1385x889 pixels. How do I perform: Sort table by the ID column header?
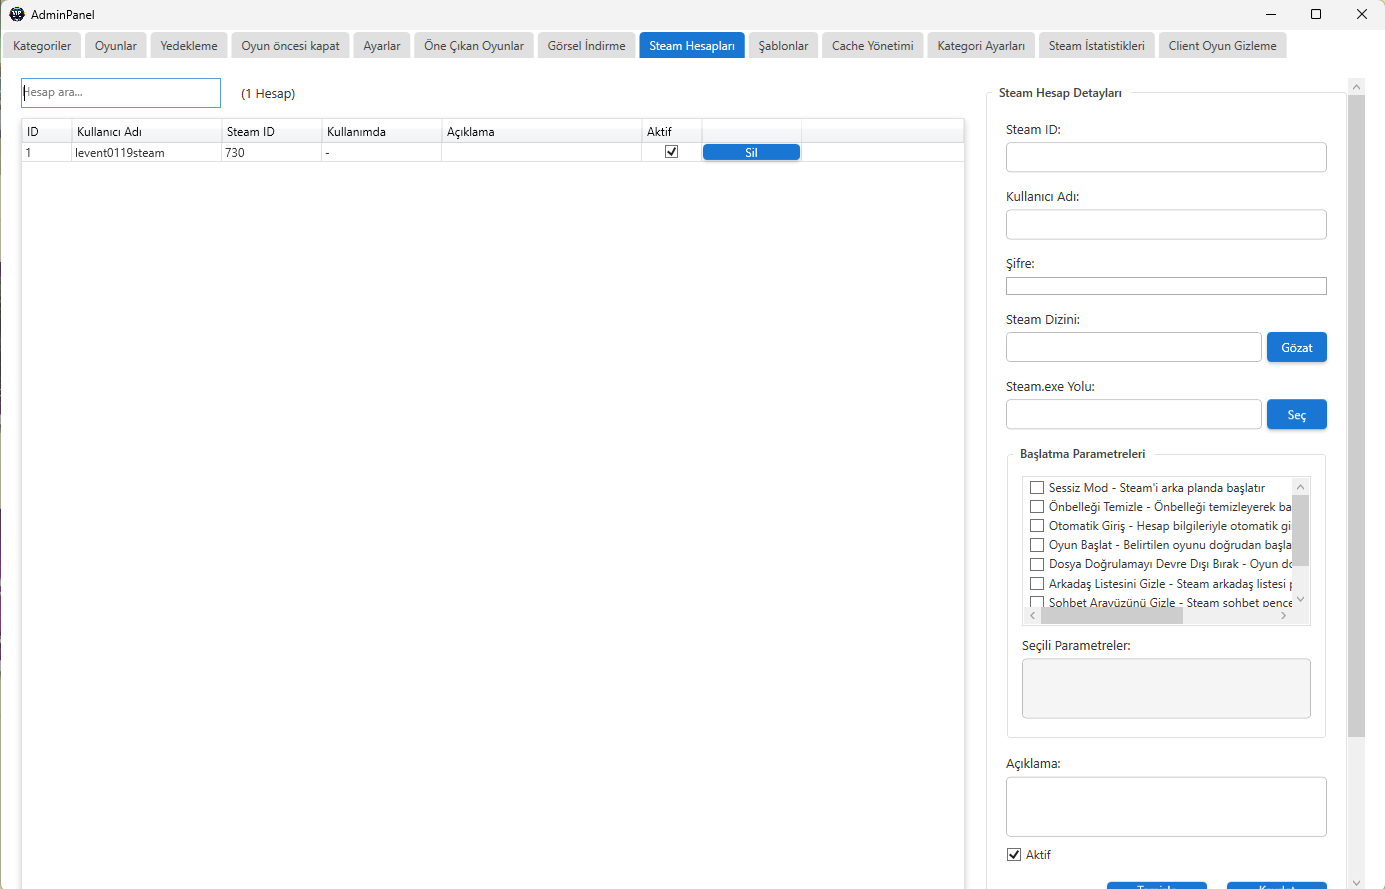pyautogui.click(x=47, y=132)
